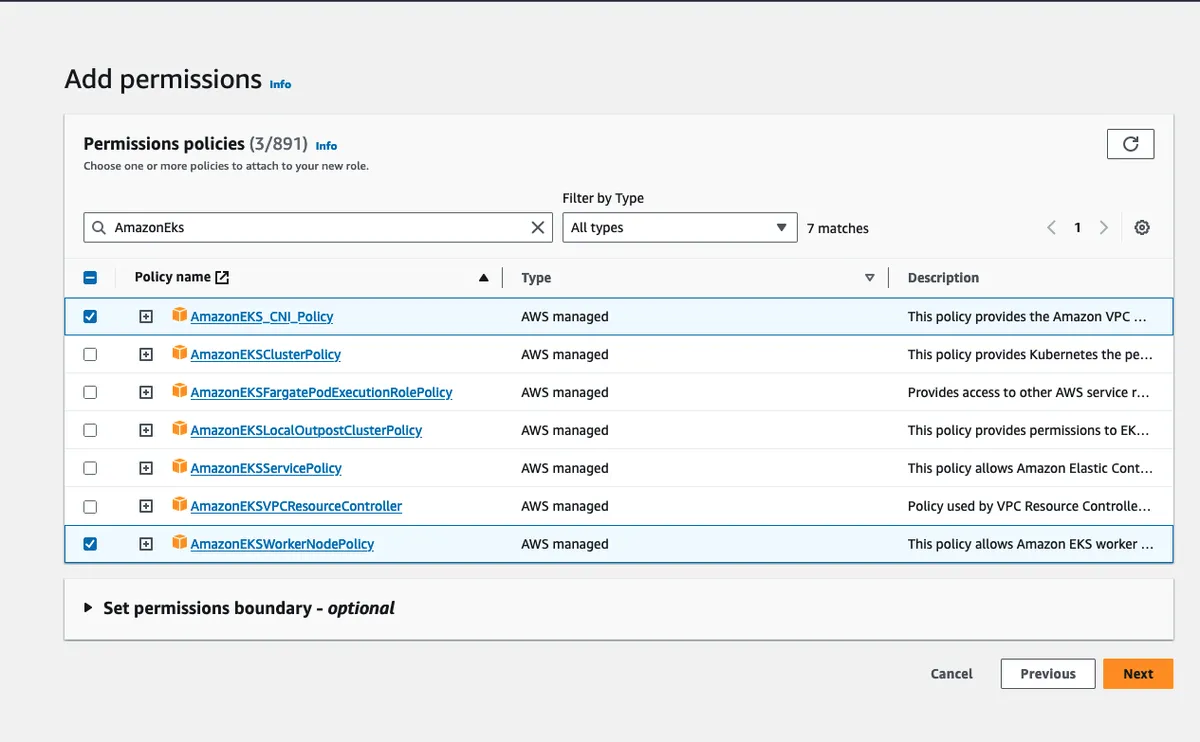Open the table preferences gear icon
Viewport: 1200px width, 742px height.
coord(1142,228)
